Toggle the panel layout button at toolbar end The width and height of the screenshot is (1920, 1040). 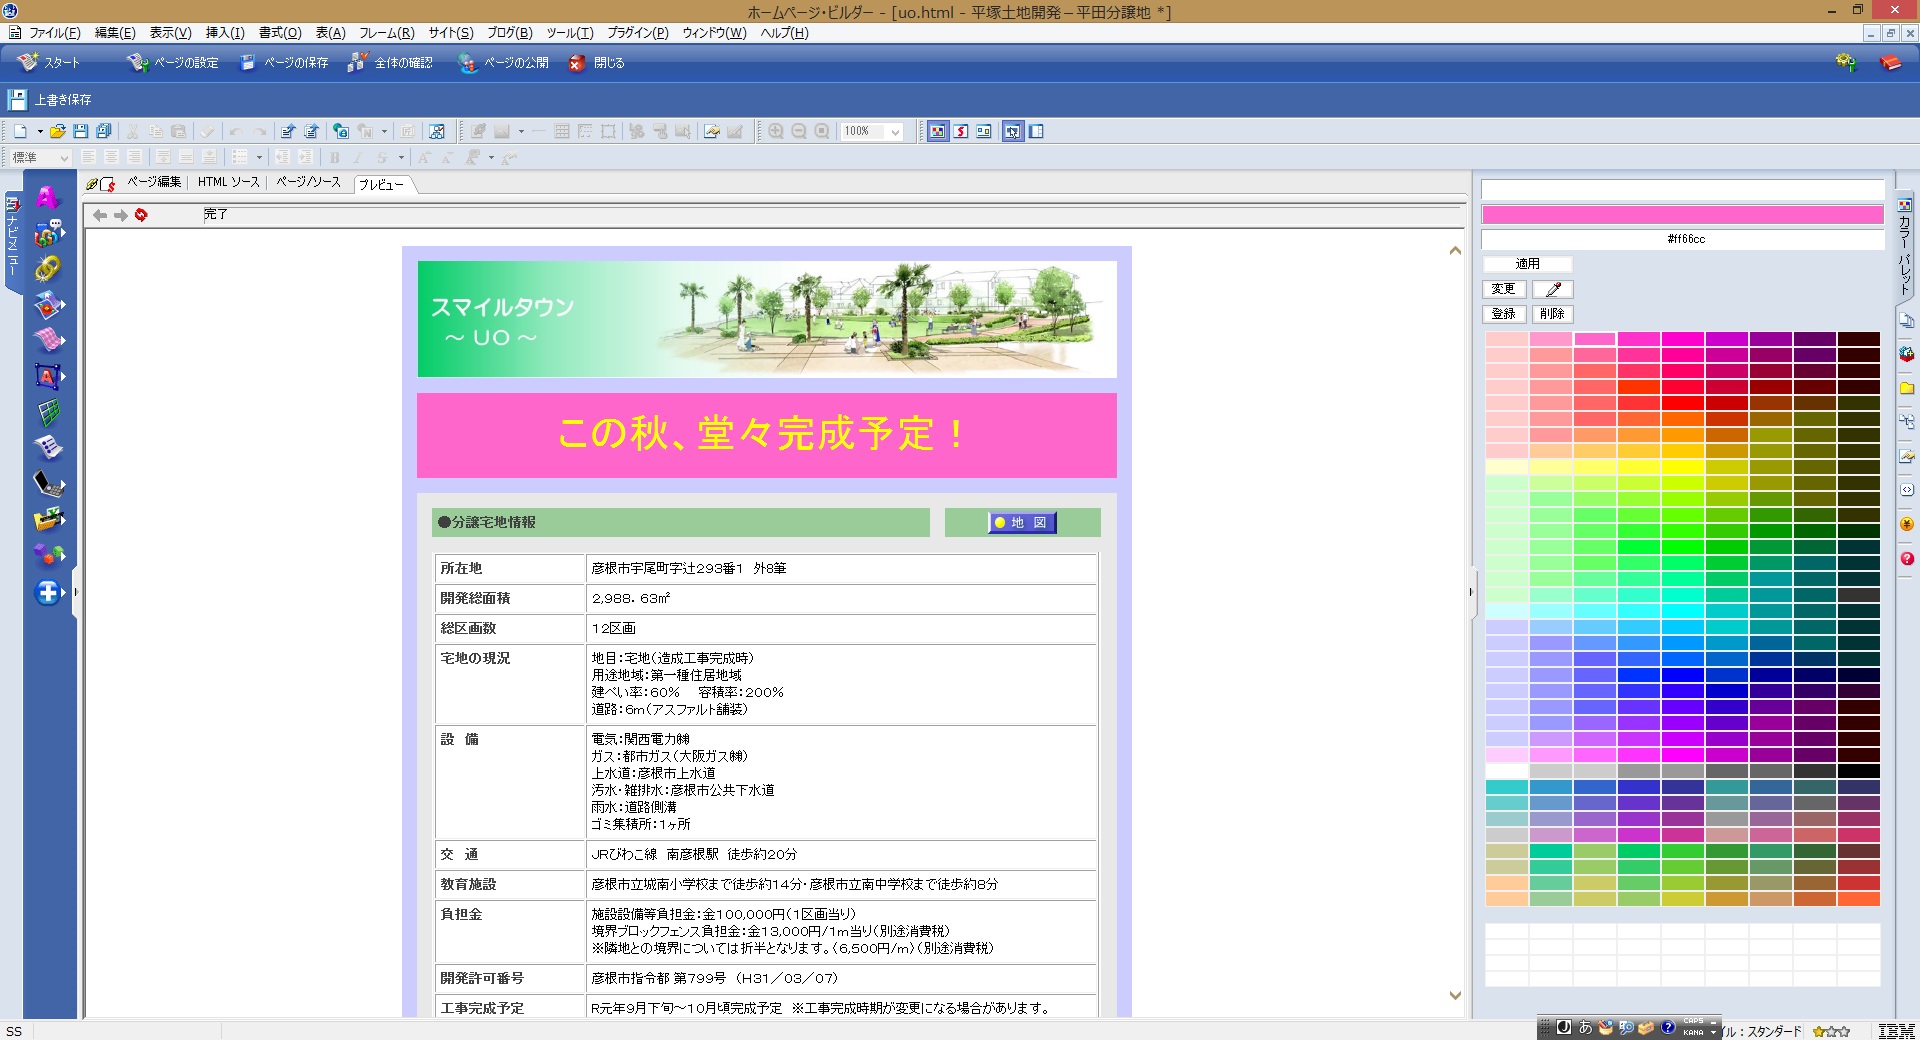1036,131
